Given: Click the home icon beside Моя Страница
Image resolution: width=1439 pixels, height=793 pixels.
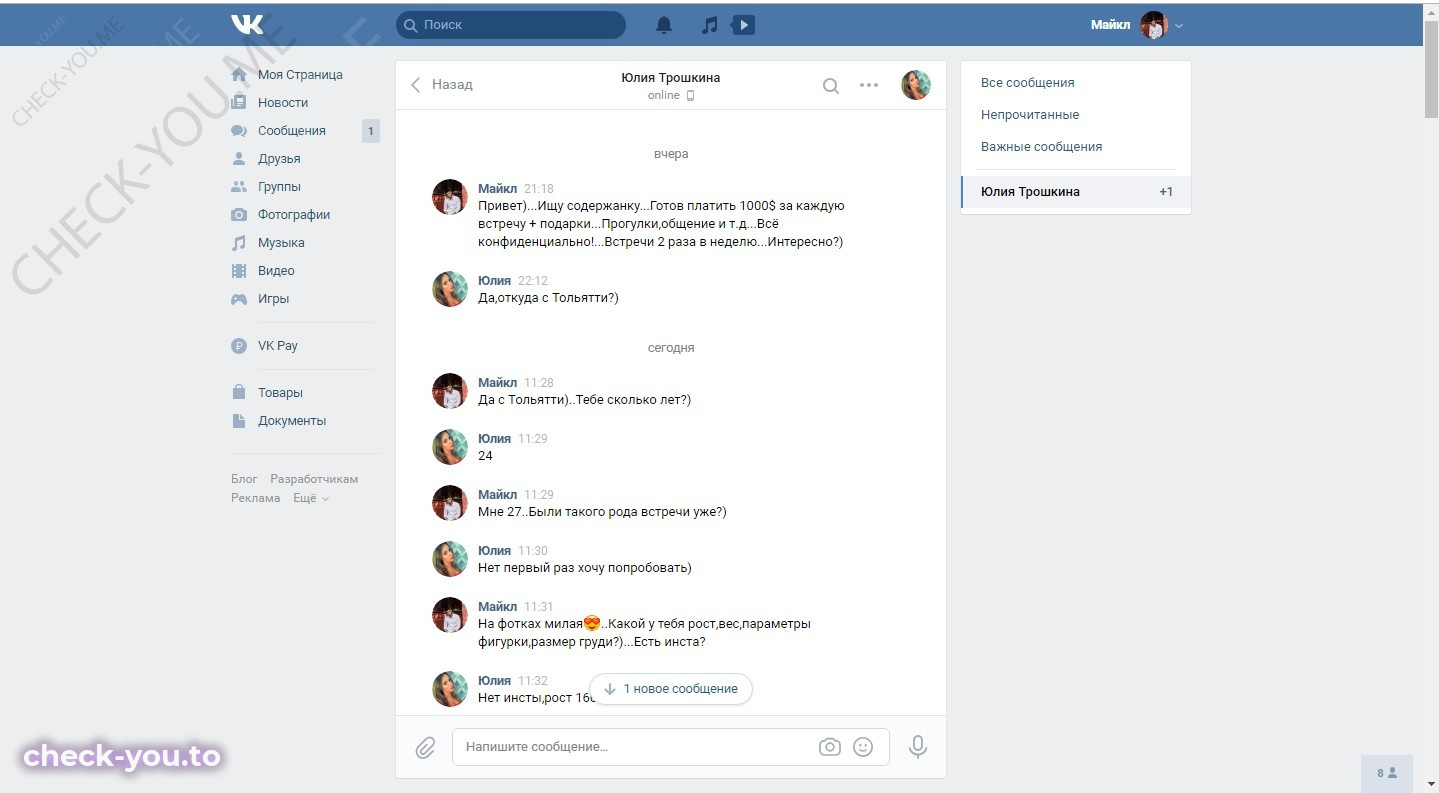Looking at the screenshot, I should click(x=238, y=75).
